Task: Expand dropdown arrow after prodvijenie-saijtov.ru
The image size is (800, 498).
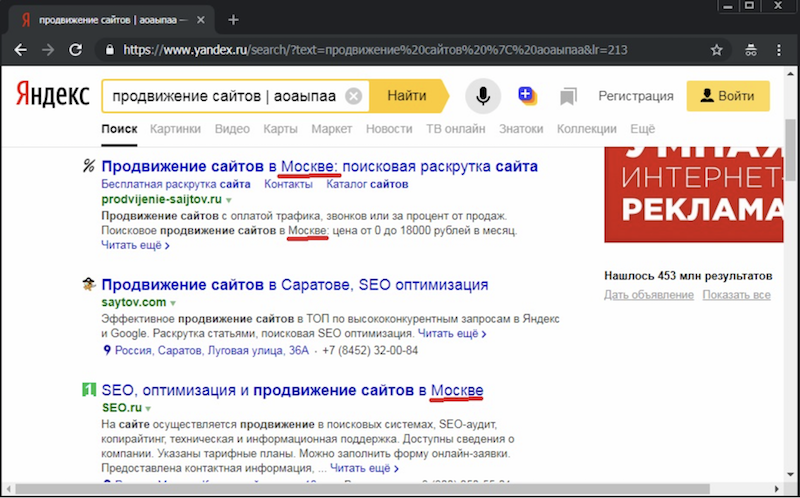Action: click(x=229, y=200)
